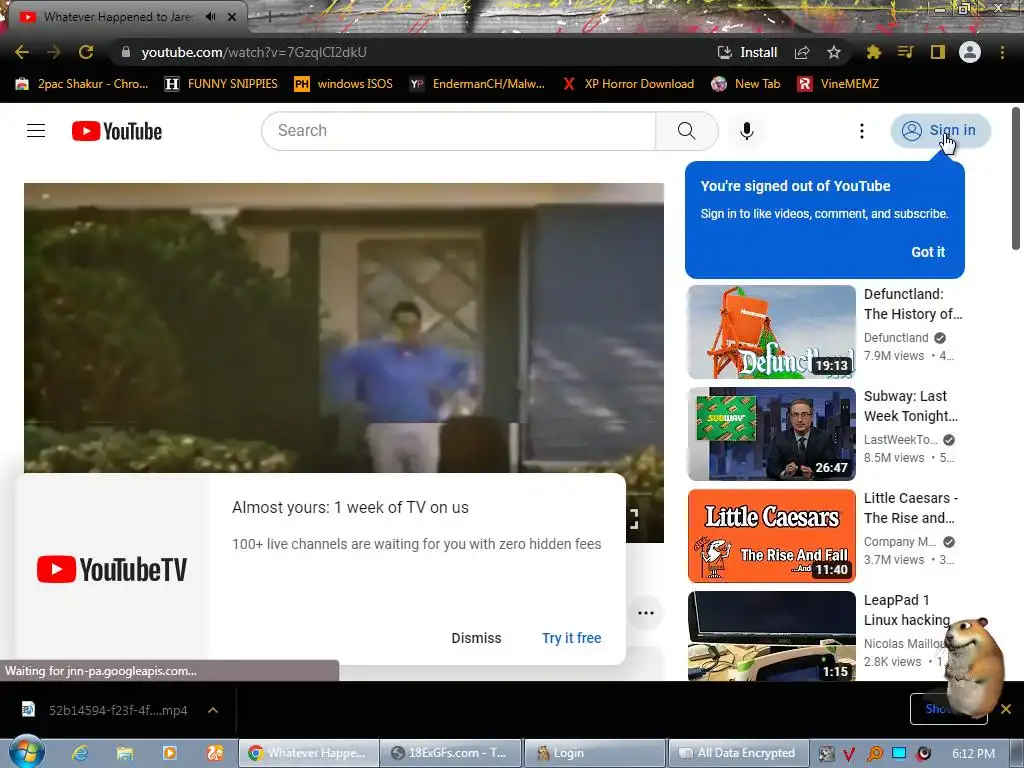Open the VineMEMZ bookmark
The image size is (1024, 768).
click(838, 84)
